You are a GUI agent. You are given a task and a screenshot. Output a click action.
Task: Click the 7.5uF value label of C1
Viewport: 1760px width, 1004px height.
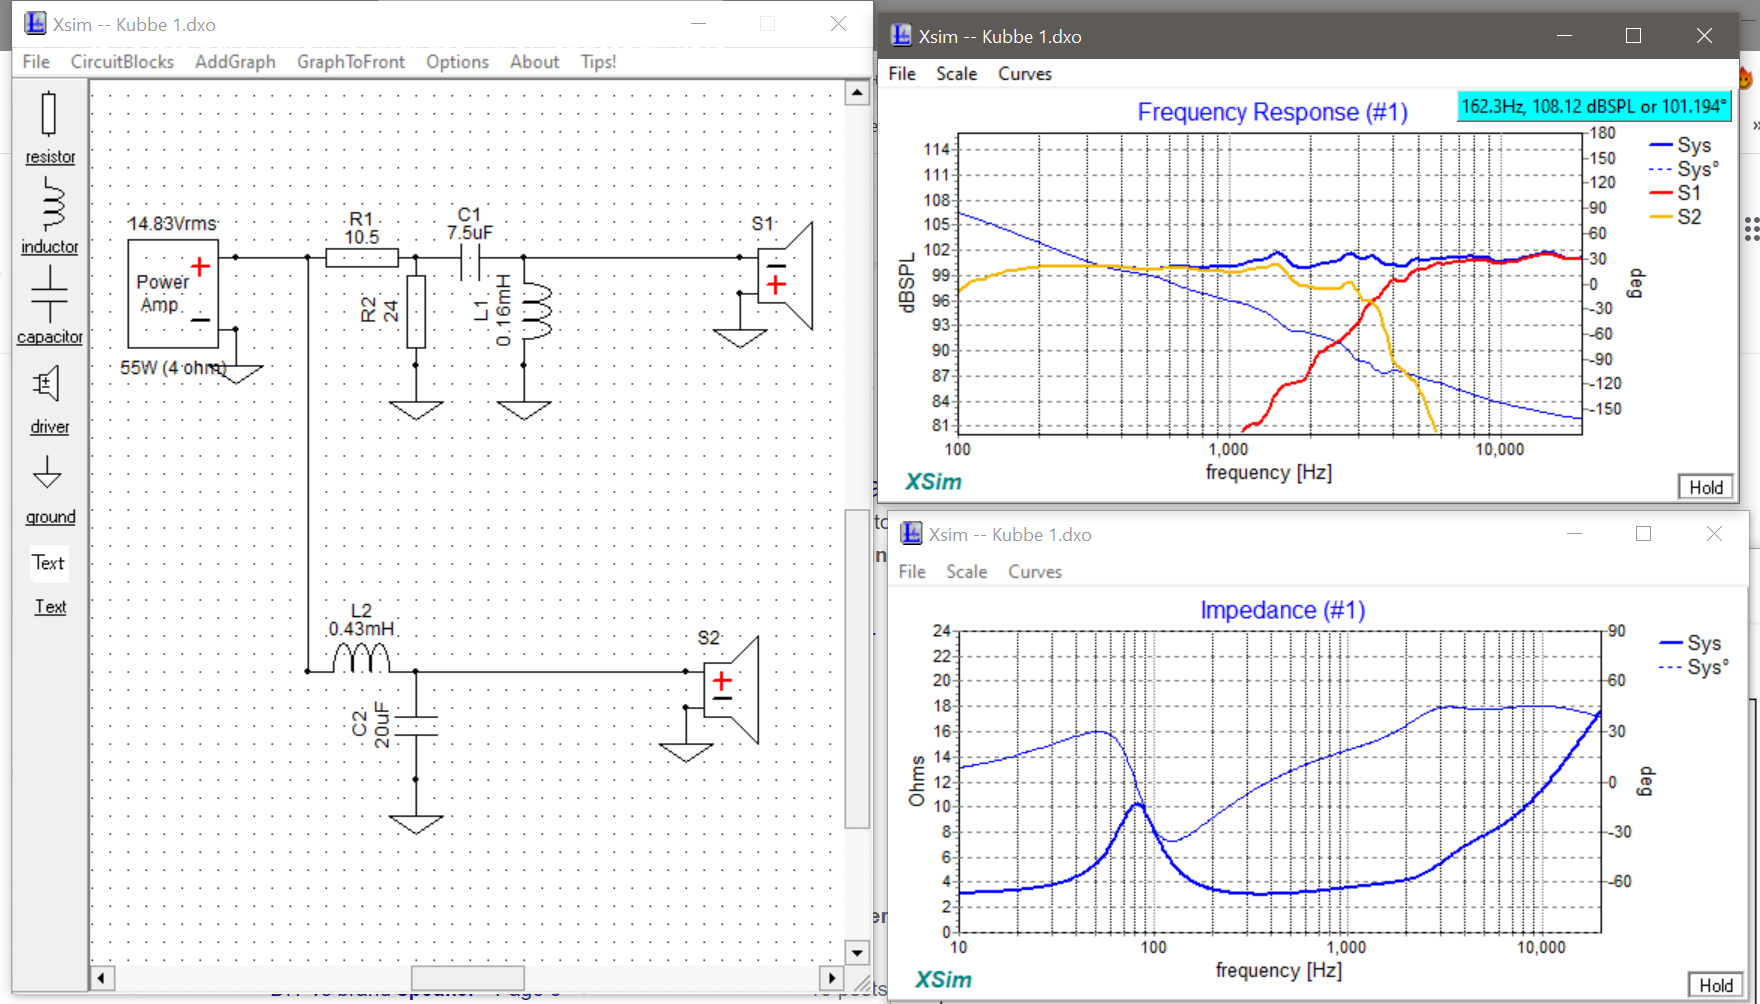tap(469, 233)
